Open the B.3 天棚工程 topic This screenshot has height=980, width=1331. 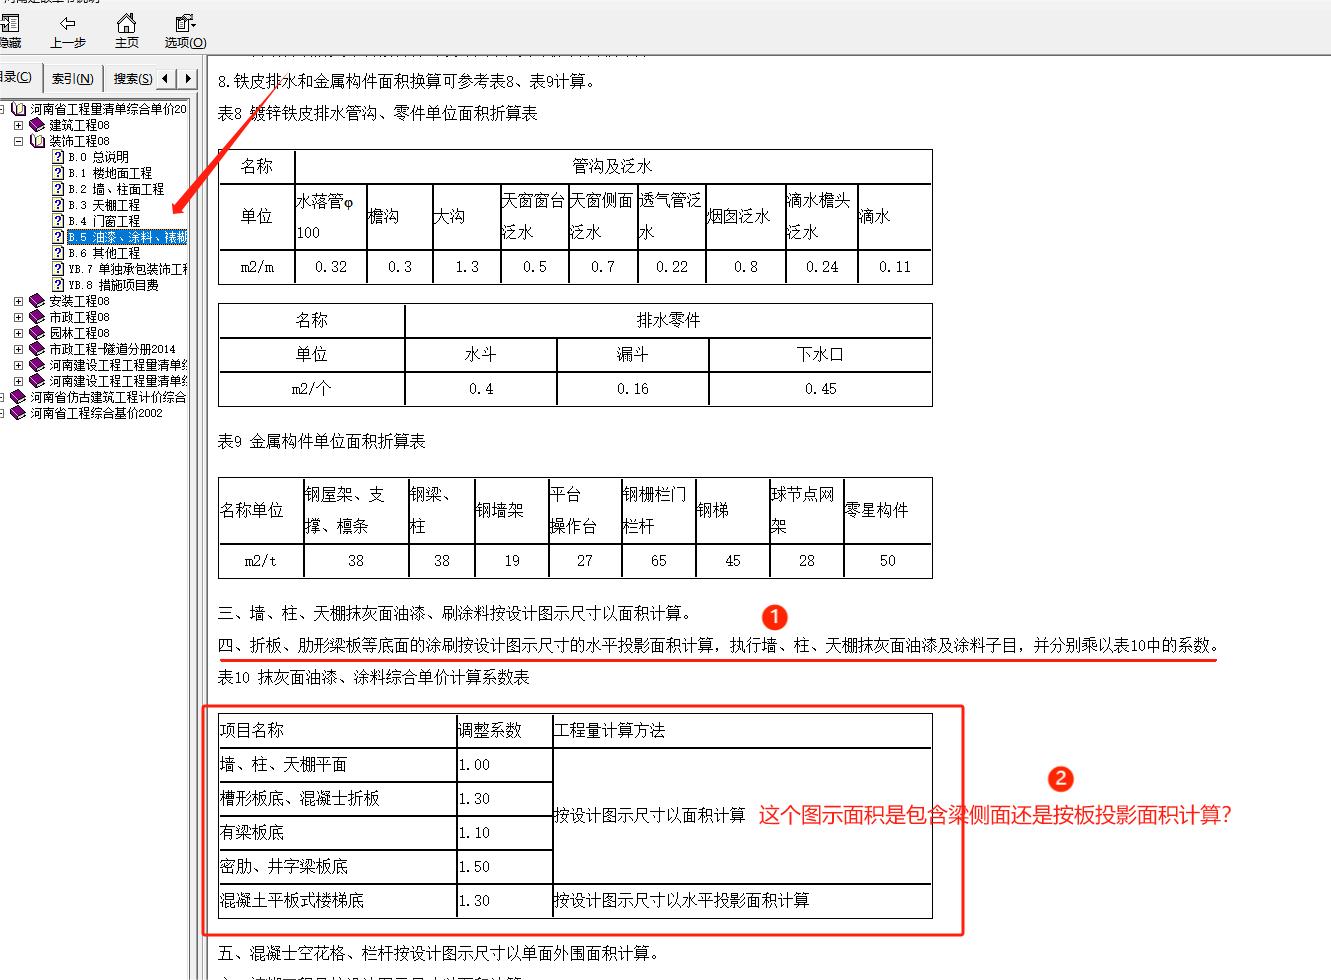104,205
